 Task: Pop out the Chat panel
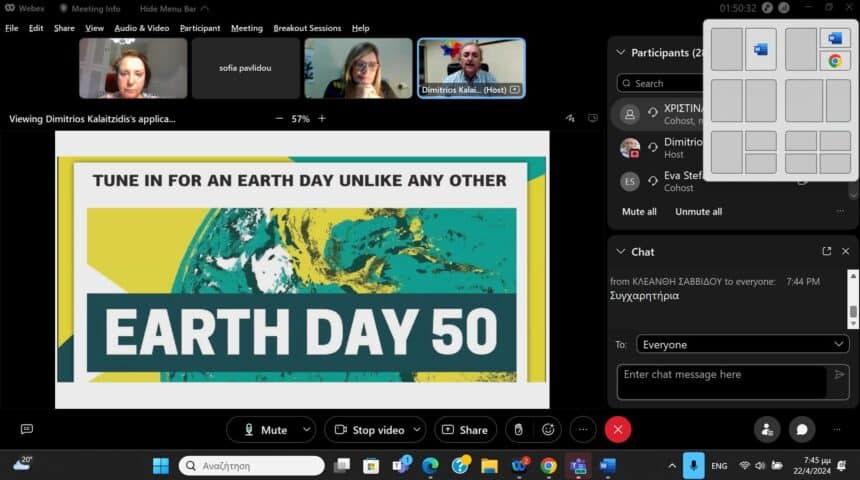click(x=827, y=251)
